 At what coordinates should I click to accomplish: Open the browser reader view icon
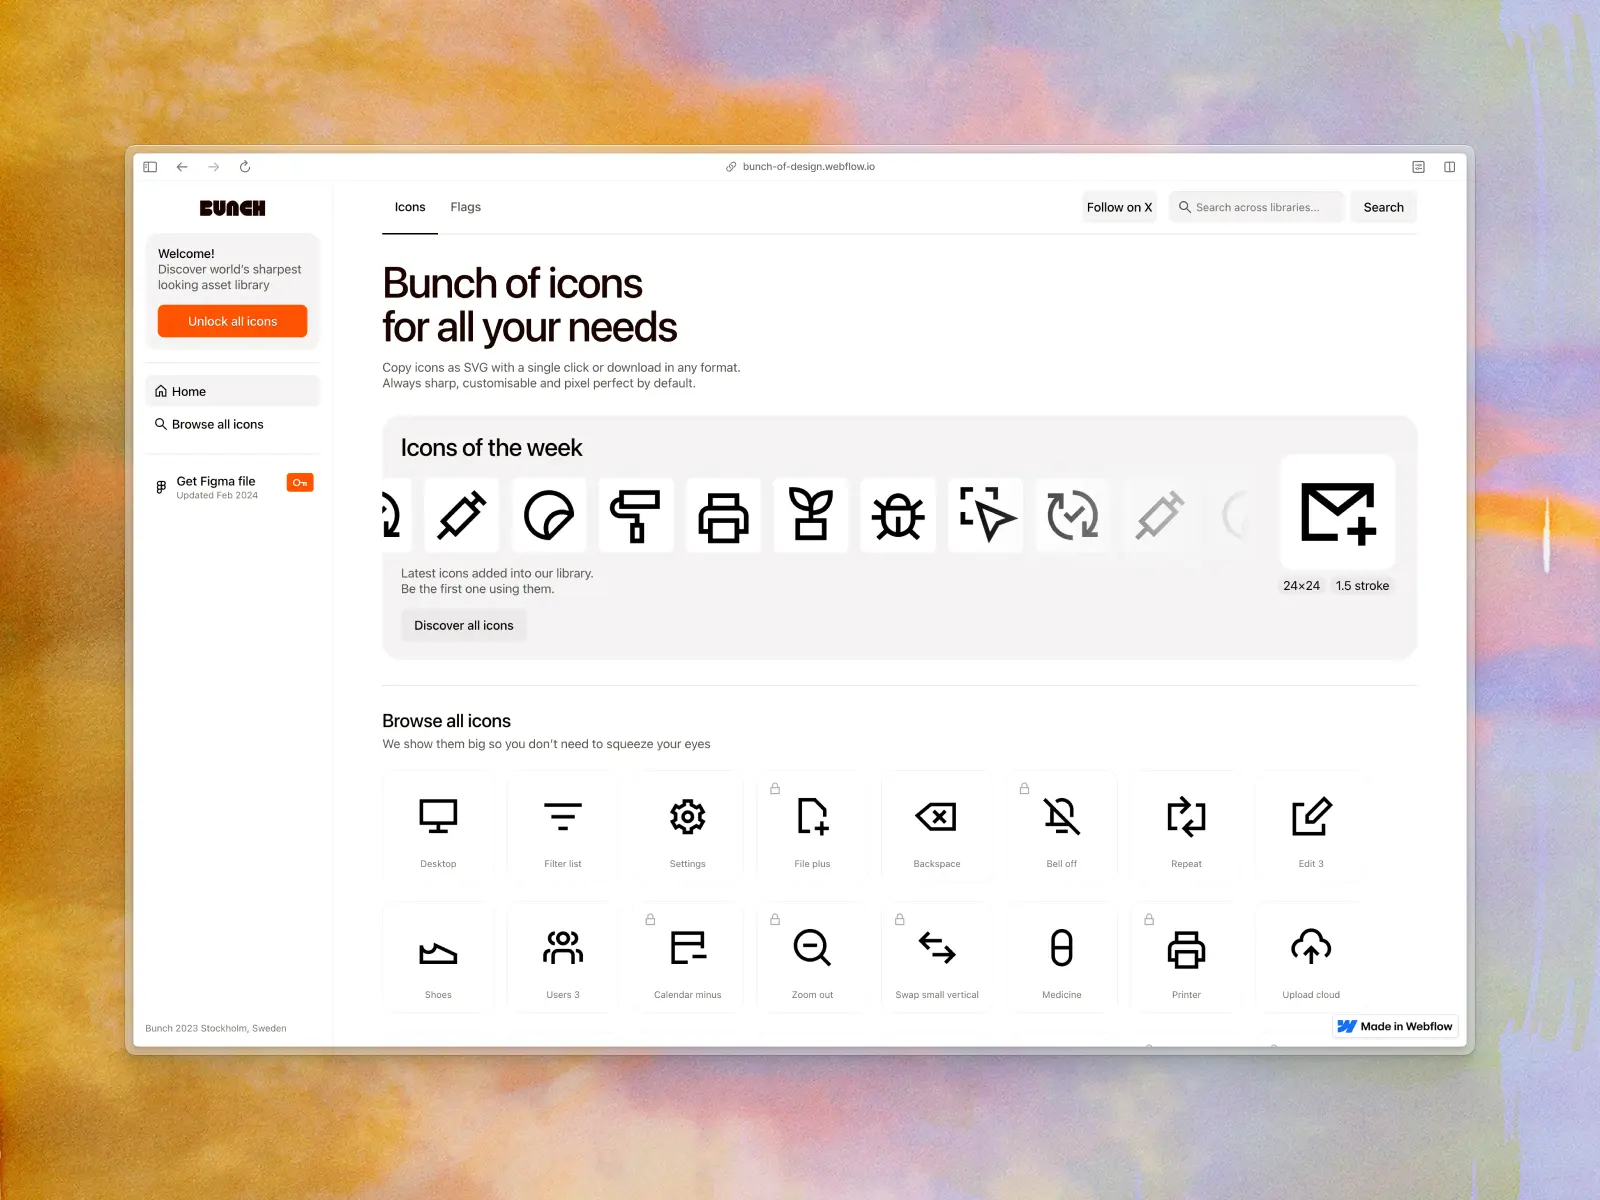point(1418,167)
